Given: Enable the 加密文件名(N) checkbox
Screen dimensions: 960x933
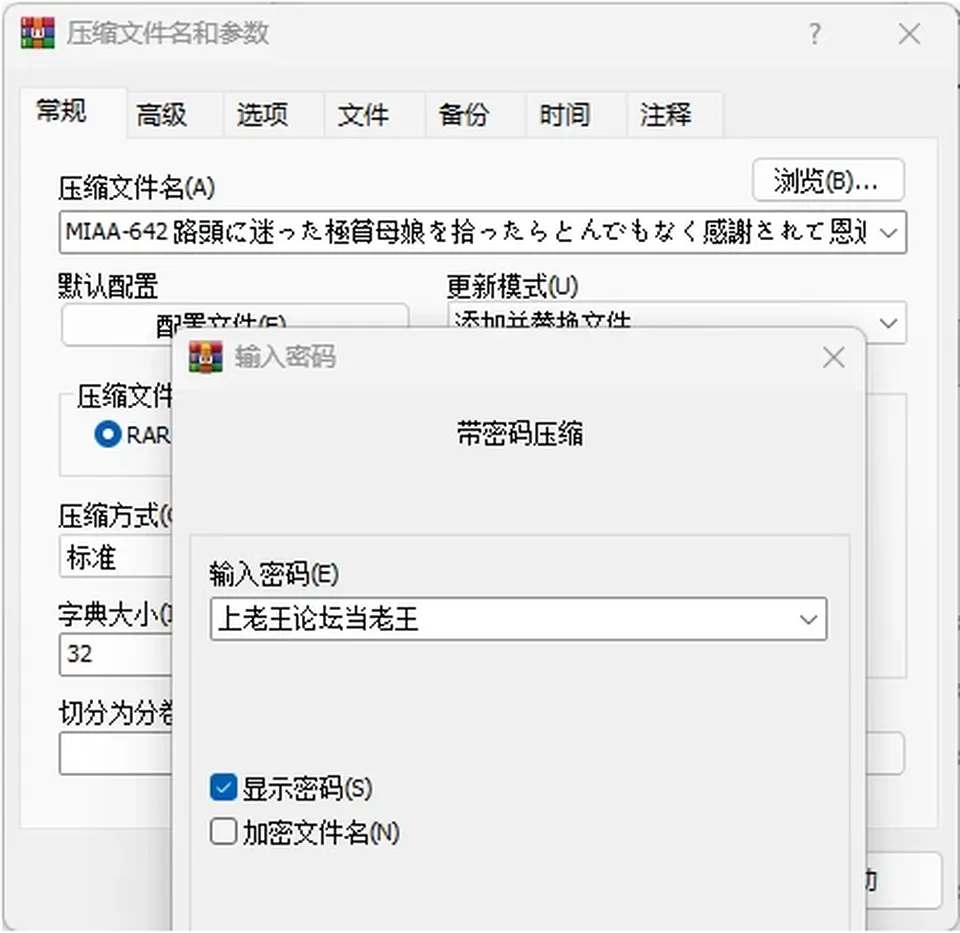Looking at the screenshot, I should [x=223, y=833].
